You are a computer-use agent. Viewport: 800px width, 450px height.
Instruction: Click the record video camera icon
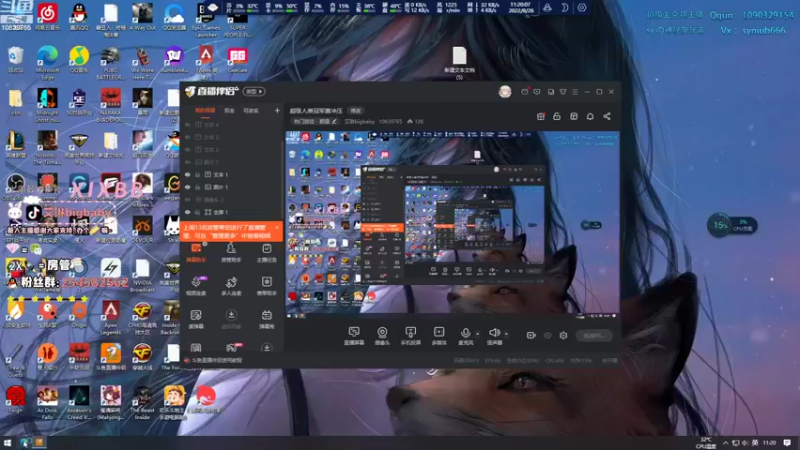(x=531, y=335)
